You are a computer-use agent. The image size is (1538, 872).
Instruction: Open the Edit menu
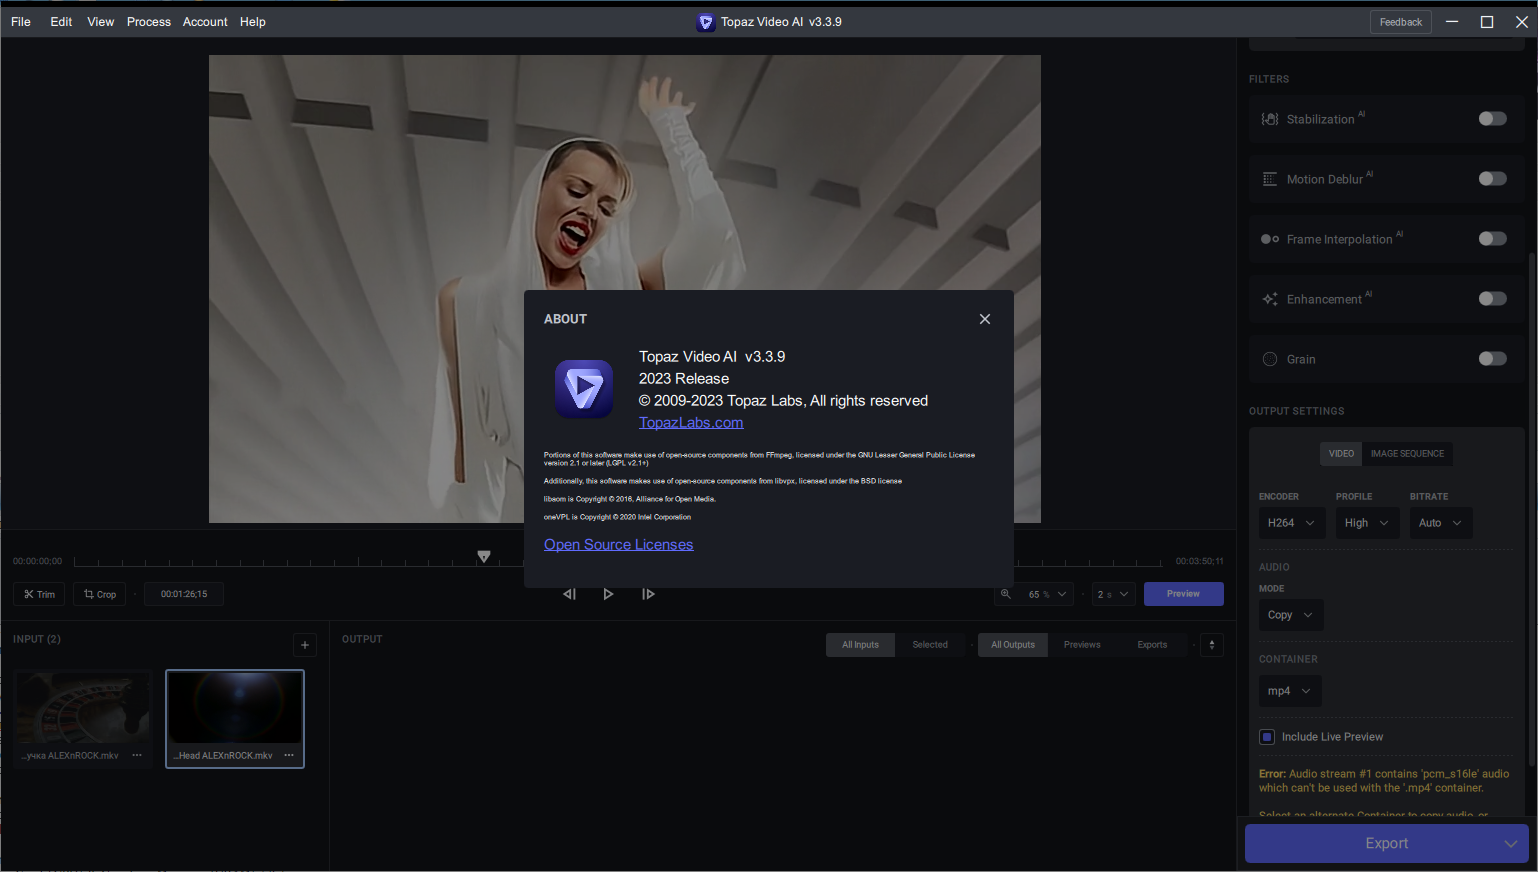coord(61,22)
